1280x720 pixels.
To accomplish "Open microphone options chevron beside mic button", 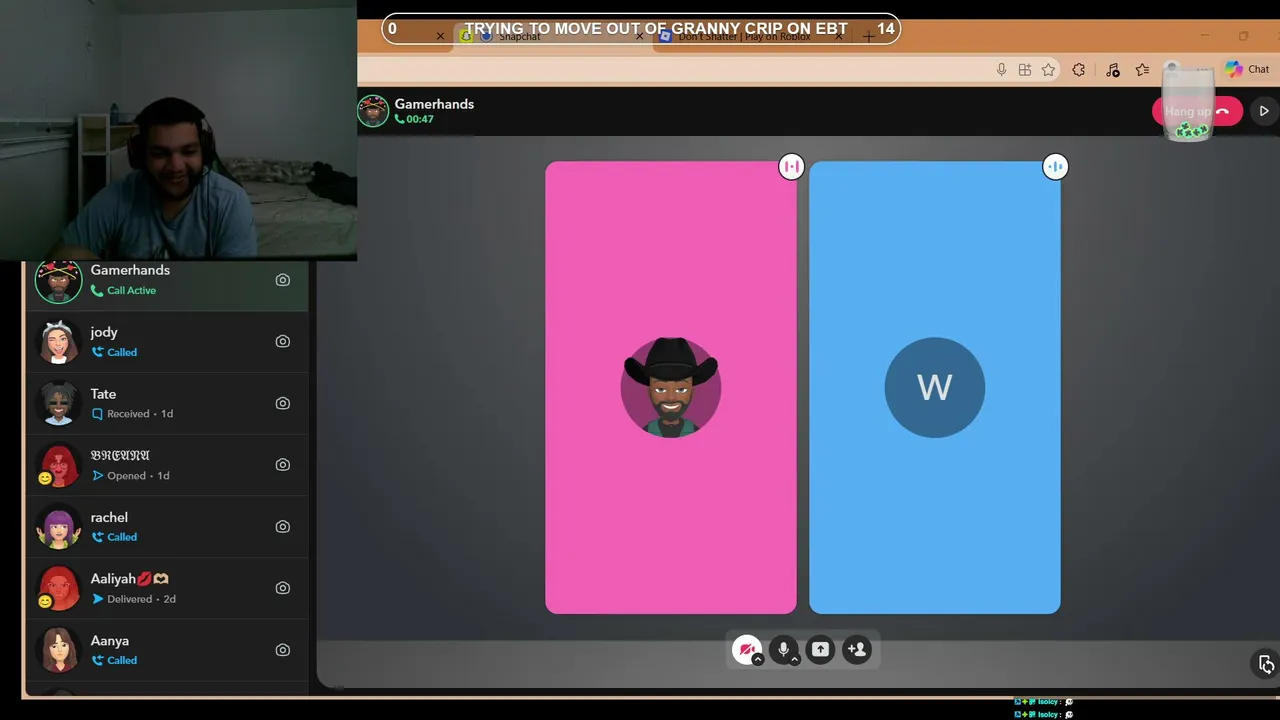I will pos(795,659).
